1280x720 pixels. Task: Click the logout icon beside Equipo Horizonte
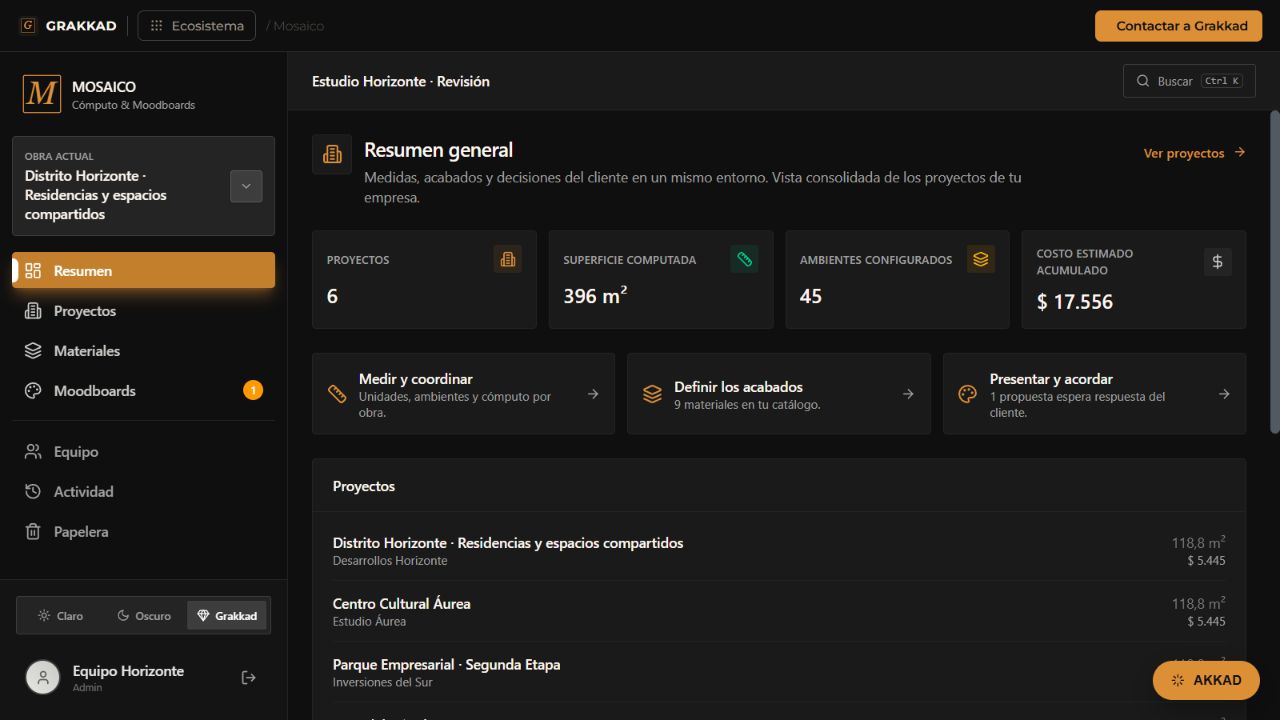pyautogui.click(x=249, y=678)
